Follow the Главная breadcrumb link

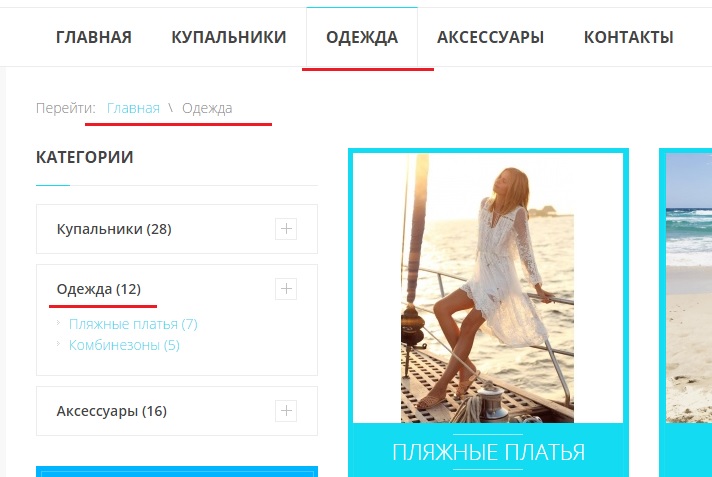coord(133,108)
